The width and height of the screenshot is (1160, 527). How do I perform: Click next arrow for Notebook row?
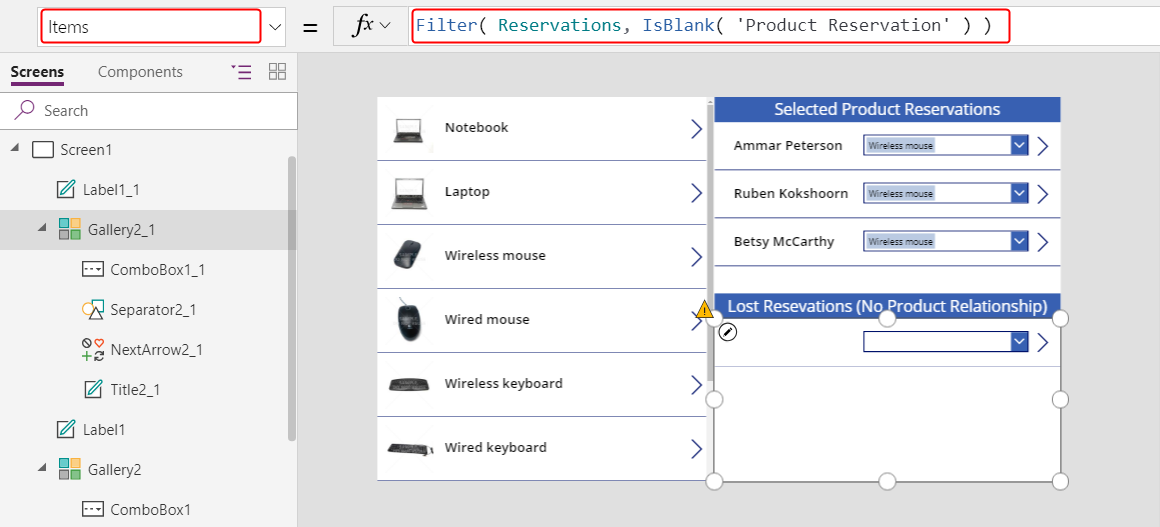pos(696,129)
